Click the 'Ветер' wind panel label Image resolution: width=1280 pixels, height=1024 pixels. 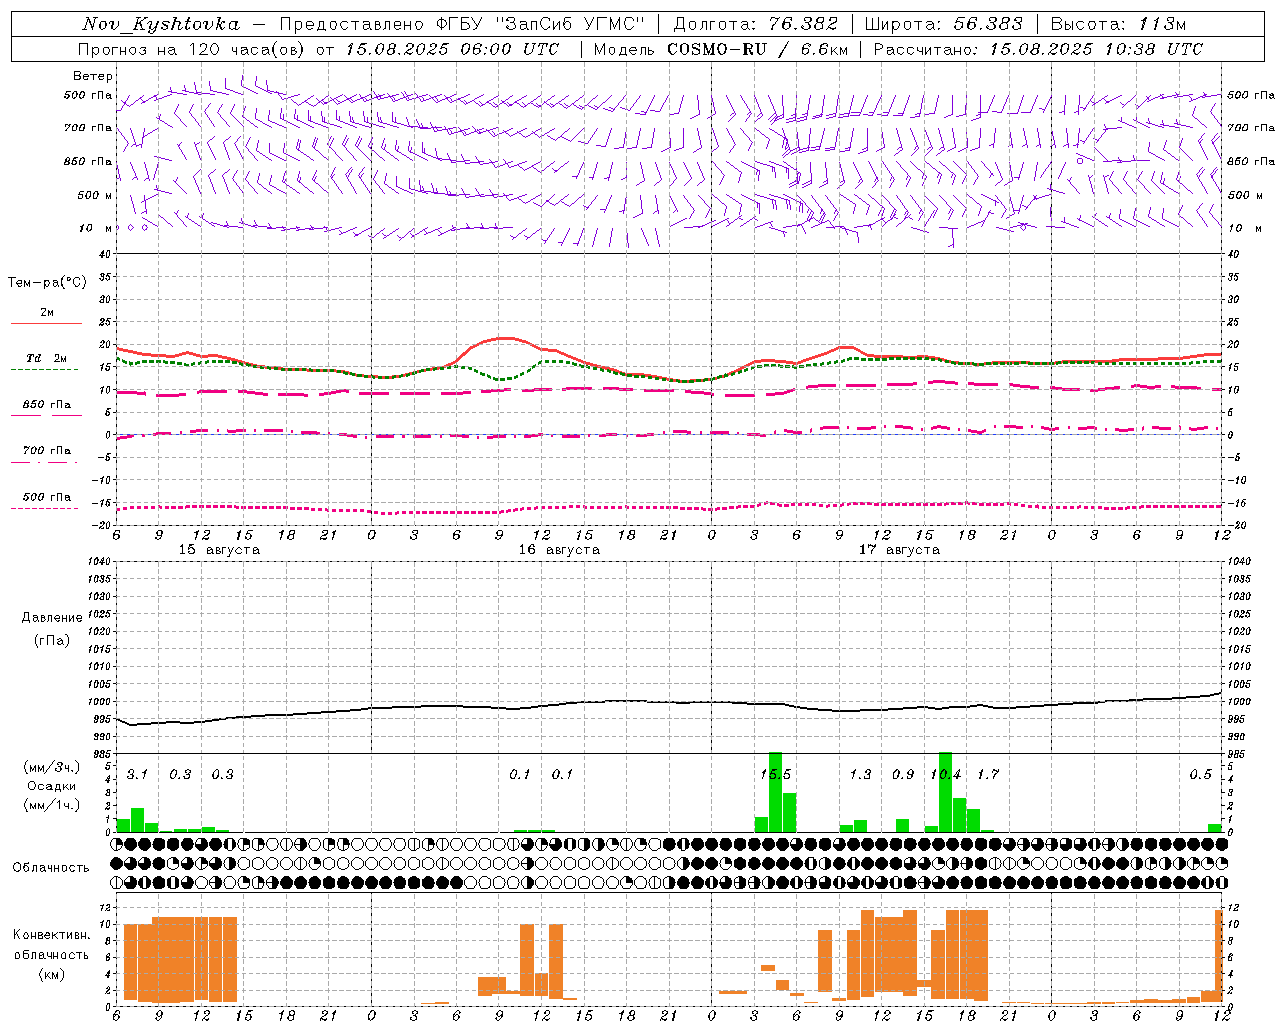click(x=92, y=76)
